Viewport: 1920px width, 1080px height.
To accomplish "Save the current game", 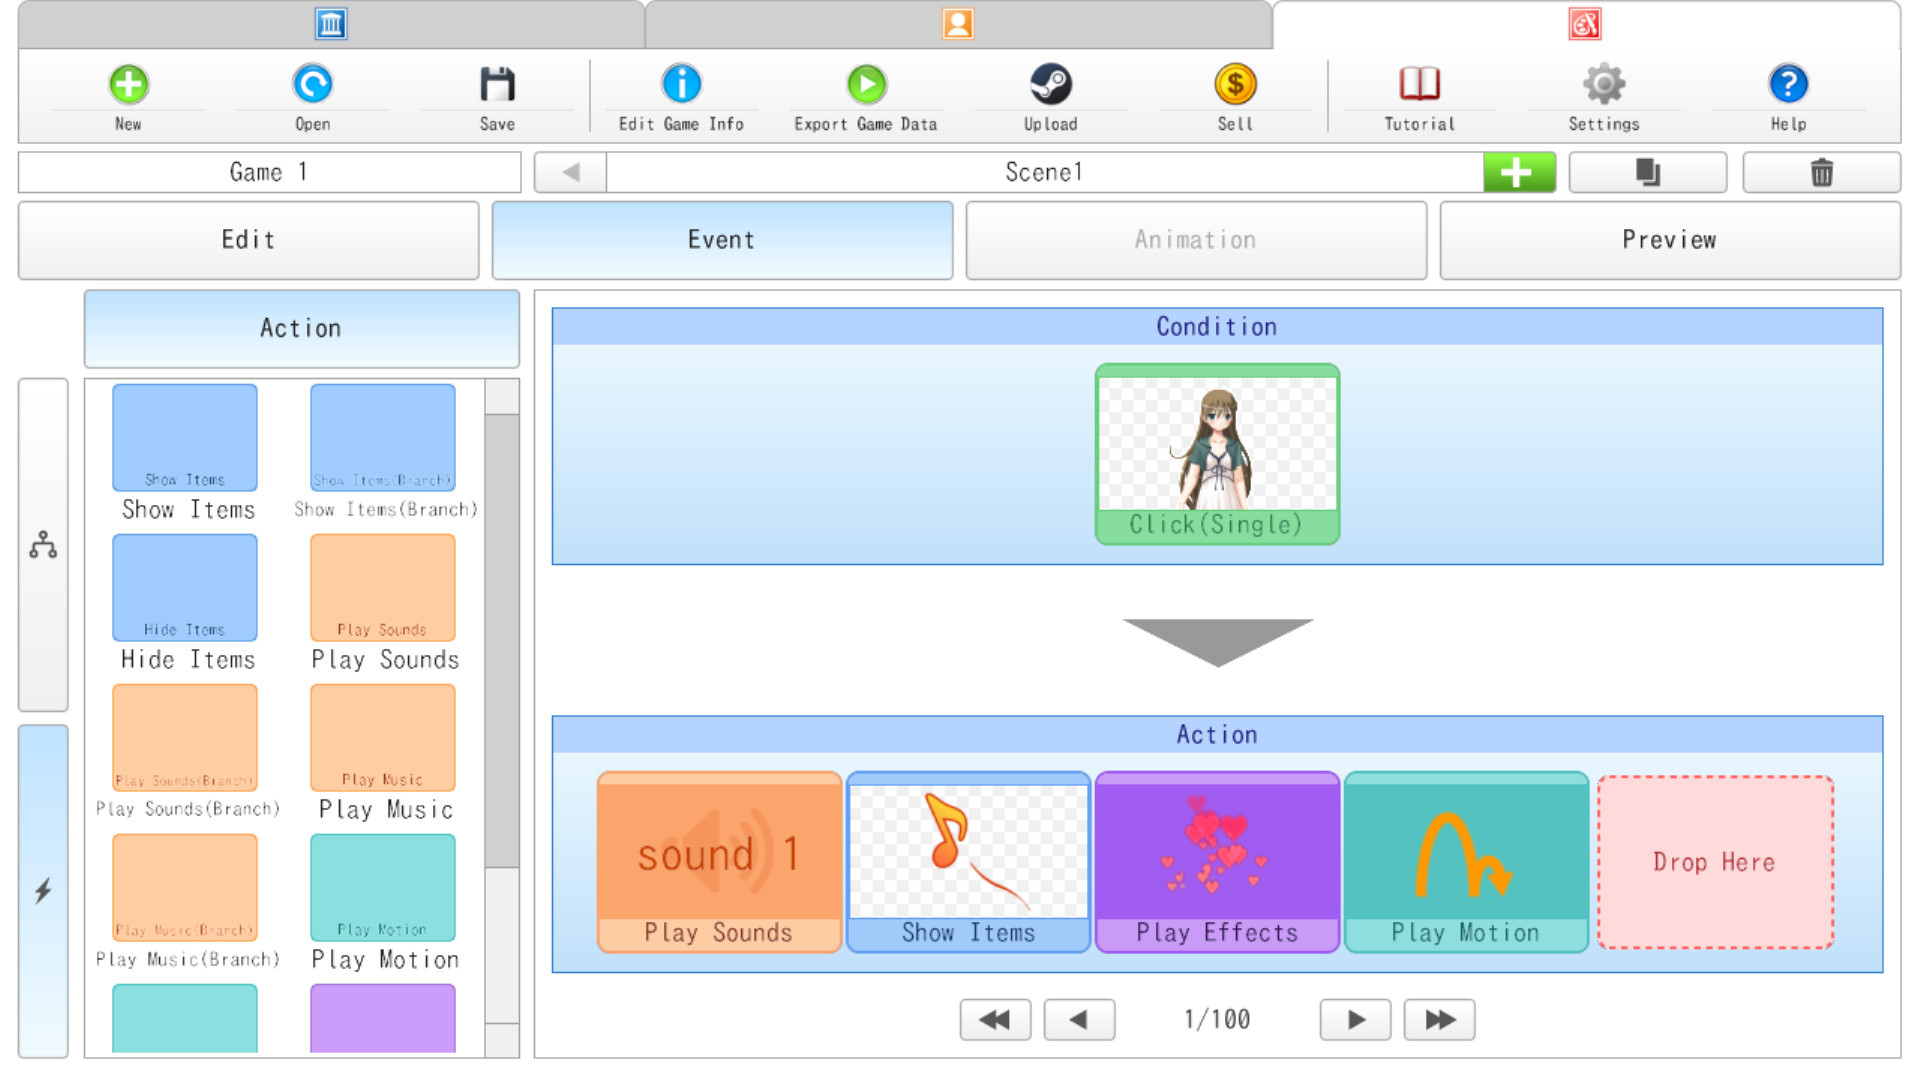I will (x=495, y=95).
